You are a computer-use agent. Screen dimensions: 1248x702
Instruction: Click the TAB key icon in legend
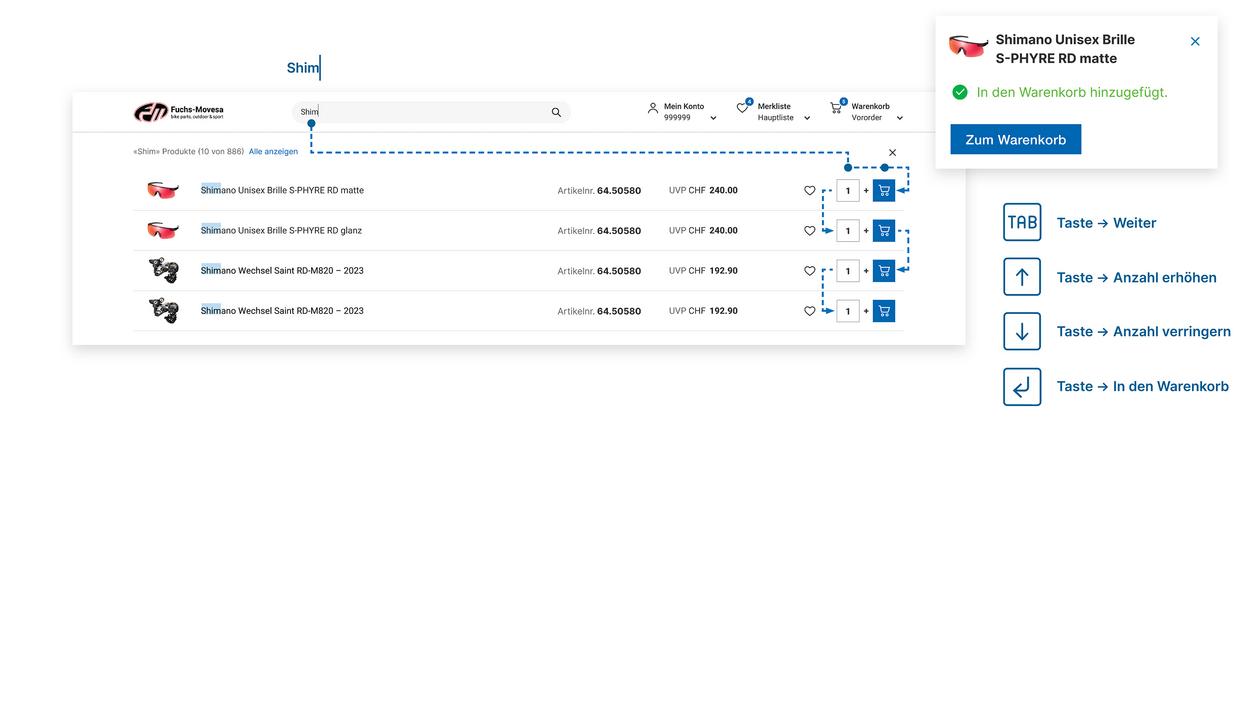1022,222
